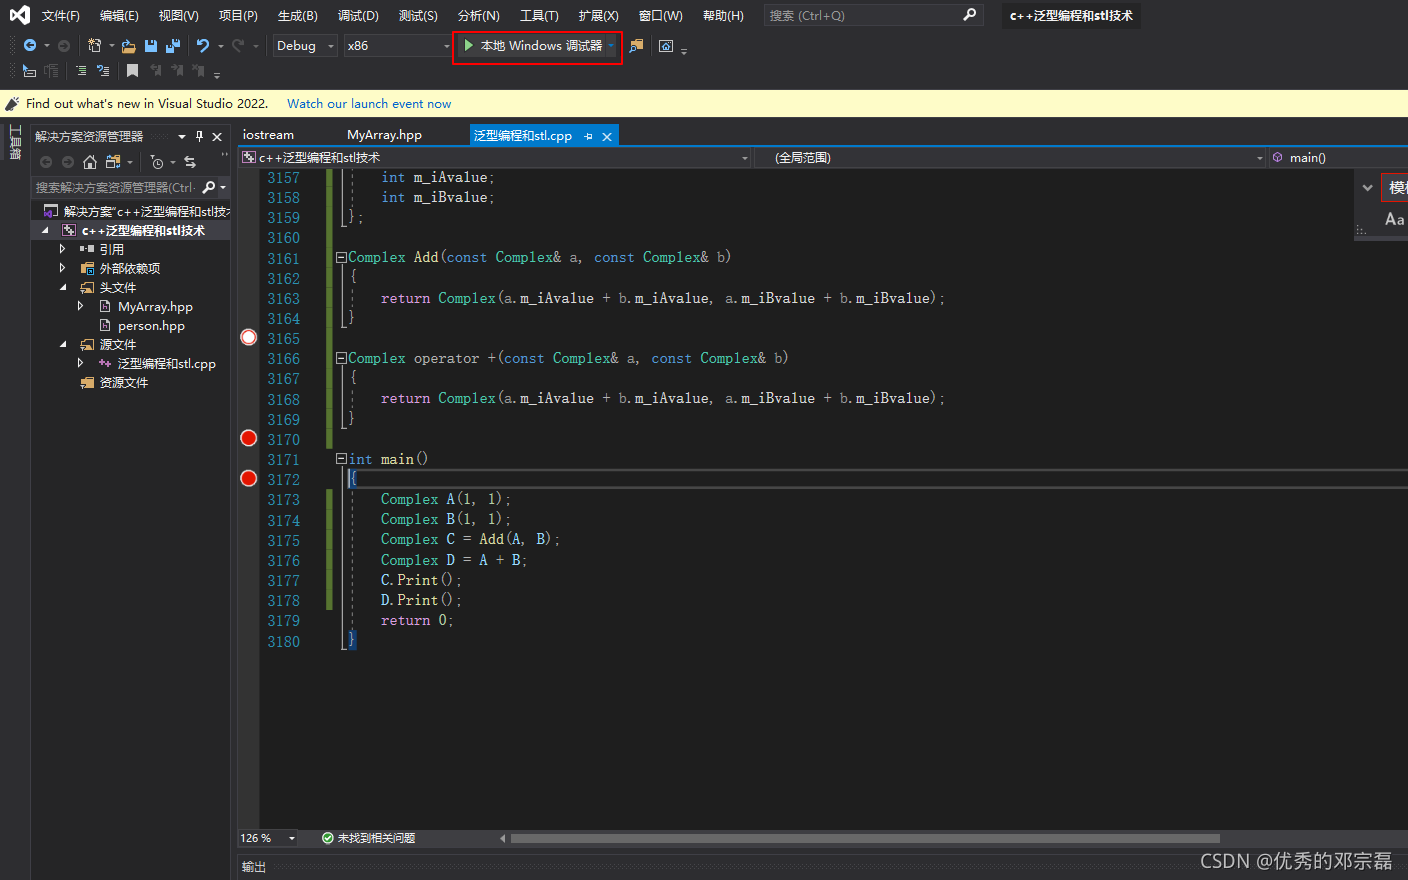Click the Home icon in Solution Explorer
The width and height of the screenshot is (1408, 880).
tap(90, 162)
